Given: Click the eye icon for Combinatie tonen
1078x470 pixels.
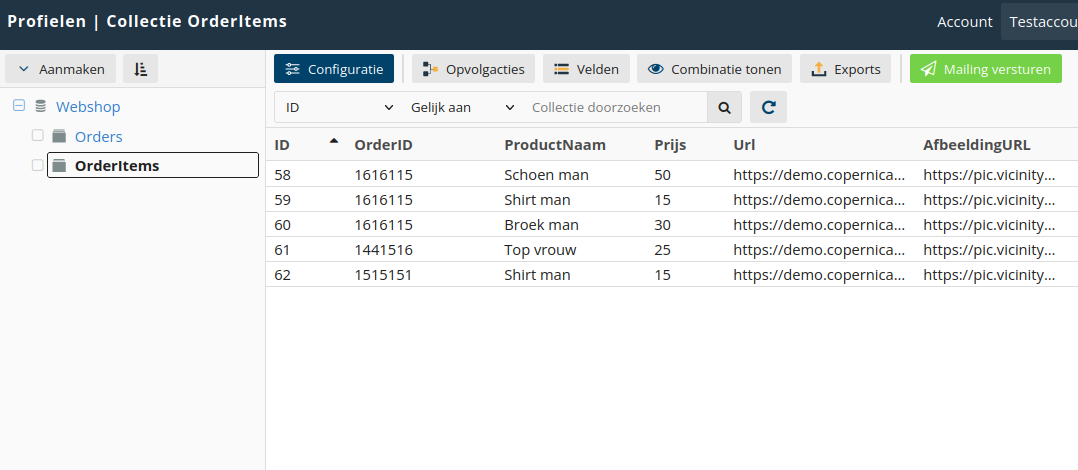Looking at the screenshot, I should 656,69.
